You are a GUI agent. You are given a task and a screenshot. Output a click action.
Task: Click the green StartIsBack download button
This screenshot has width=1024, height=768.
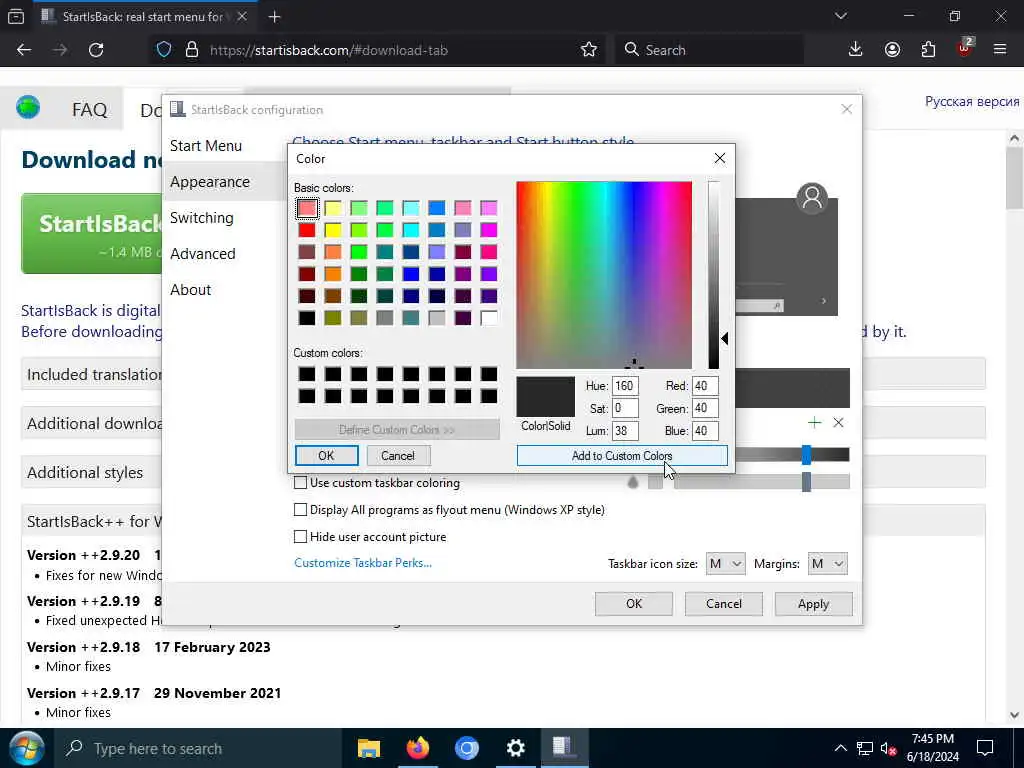pos(92,233)
